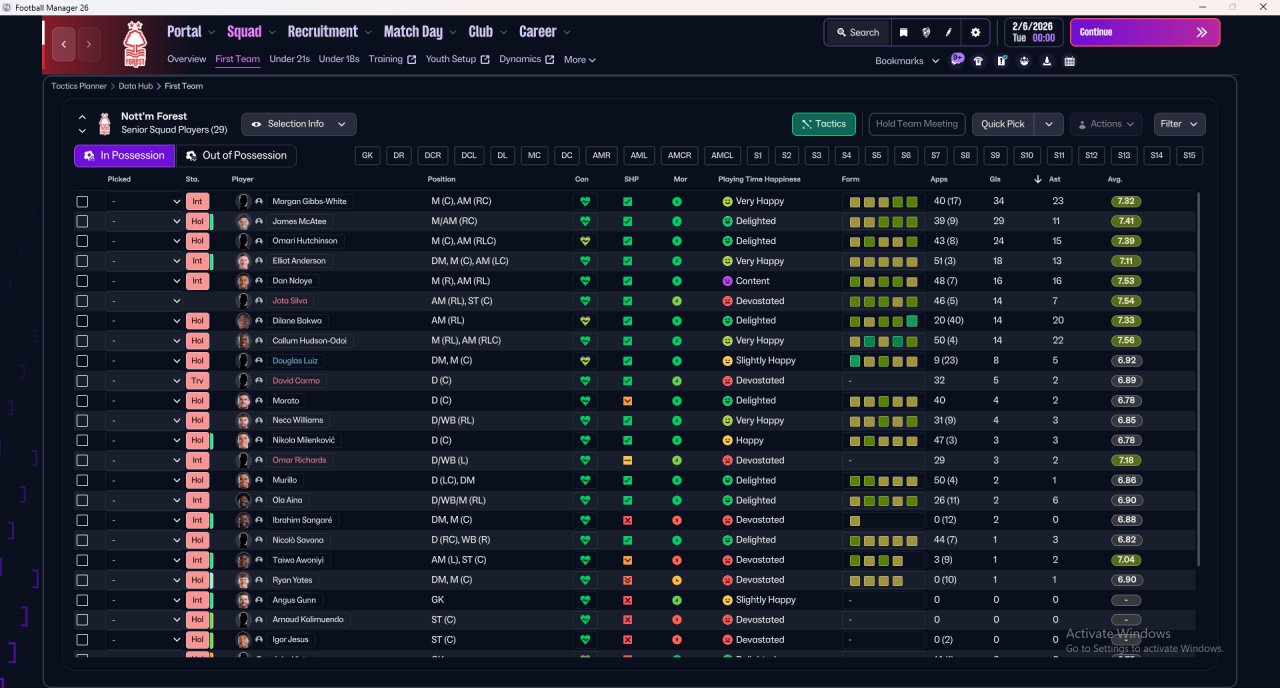Image resolution: width=1280 pixels, height=688 pixels.
Task: Click the small info icon beside Jota Silva's portrait
Action: pos(259,301)
